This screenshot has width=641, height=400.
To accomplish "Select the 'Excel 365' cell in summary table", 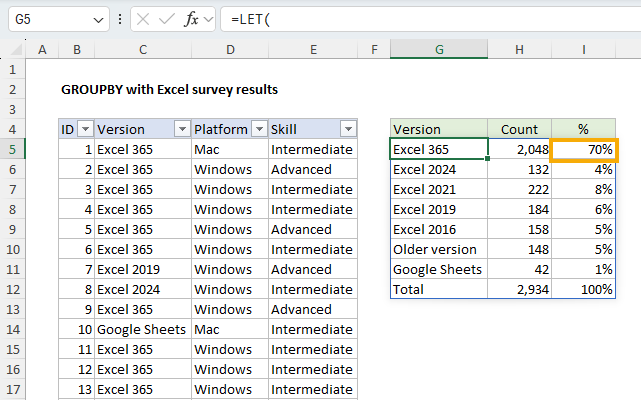I will 439,149.
